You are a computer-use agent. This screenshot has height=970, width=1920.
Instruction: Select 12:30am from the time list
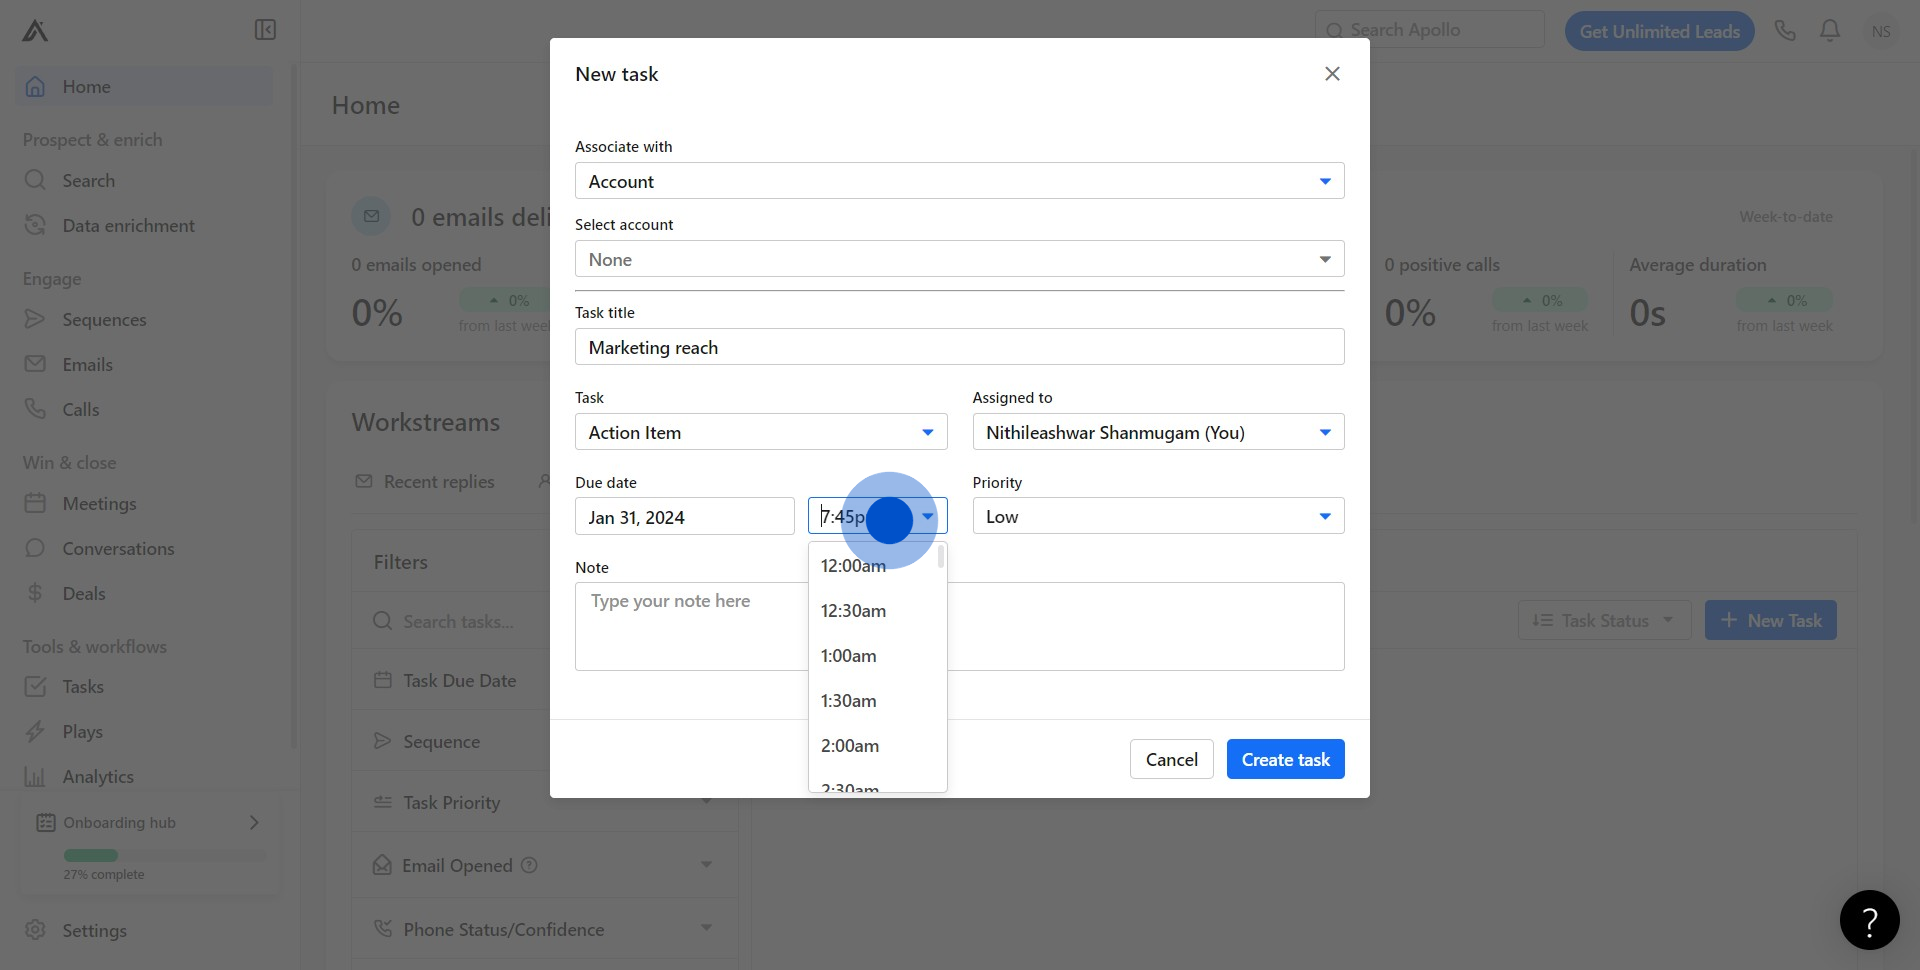(853, 611)
